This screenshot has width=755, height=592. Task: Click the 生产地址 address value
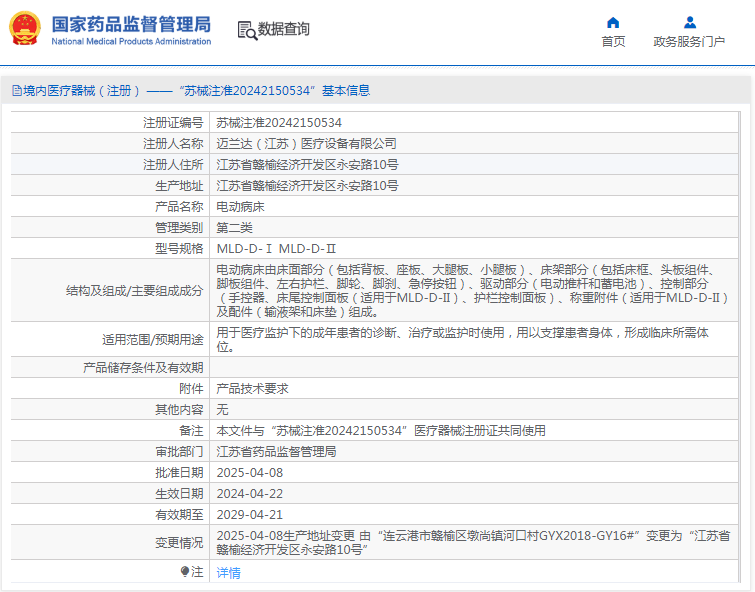click(307, 185)
